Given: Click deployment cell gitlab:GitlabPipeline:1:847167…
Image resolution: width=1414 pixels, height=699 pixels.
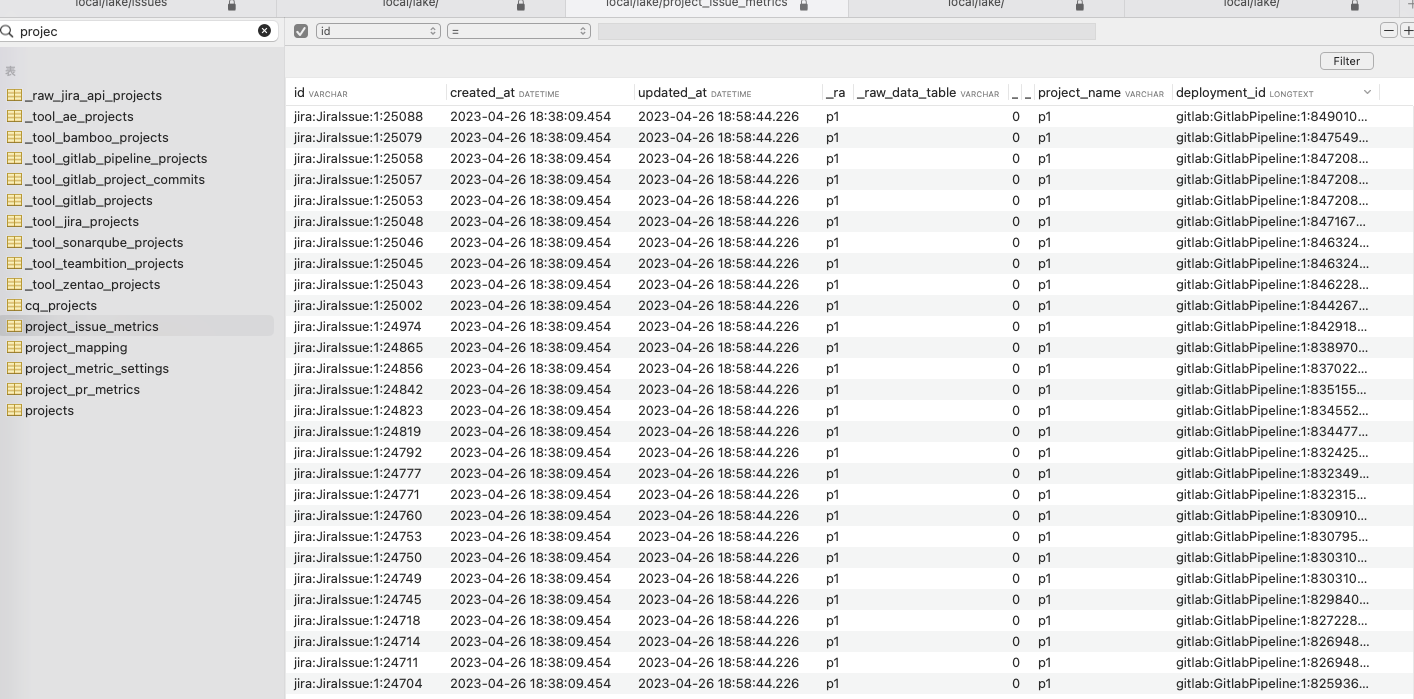Looking at the screenshot, I should tap(1272, 221).
